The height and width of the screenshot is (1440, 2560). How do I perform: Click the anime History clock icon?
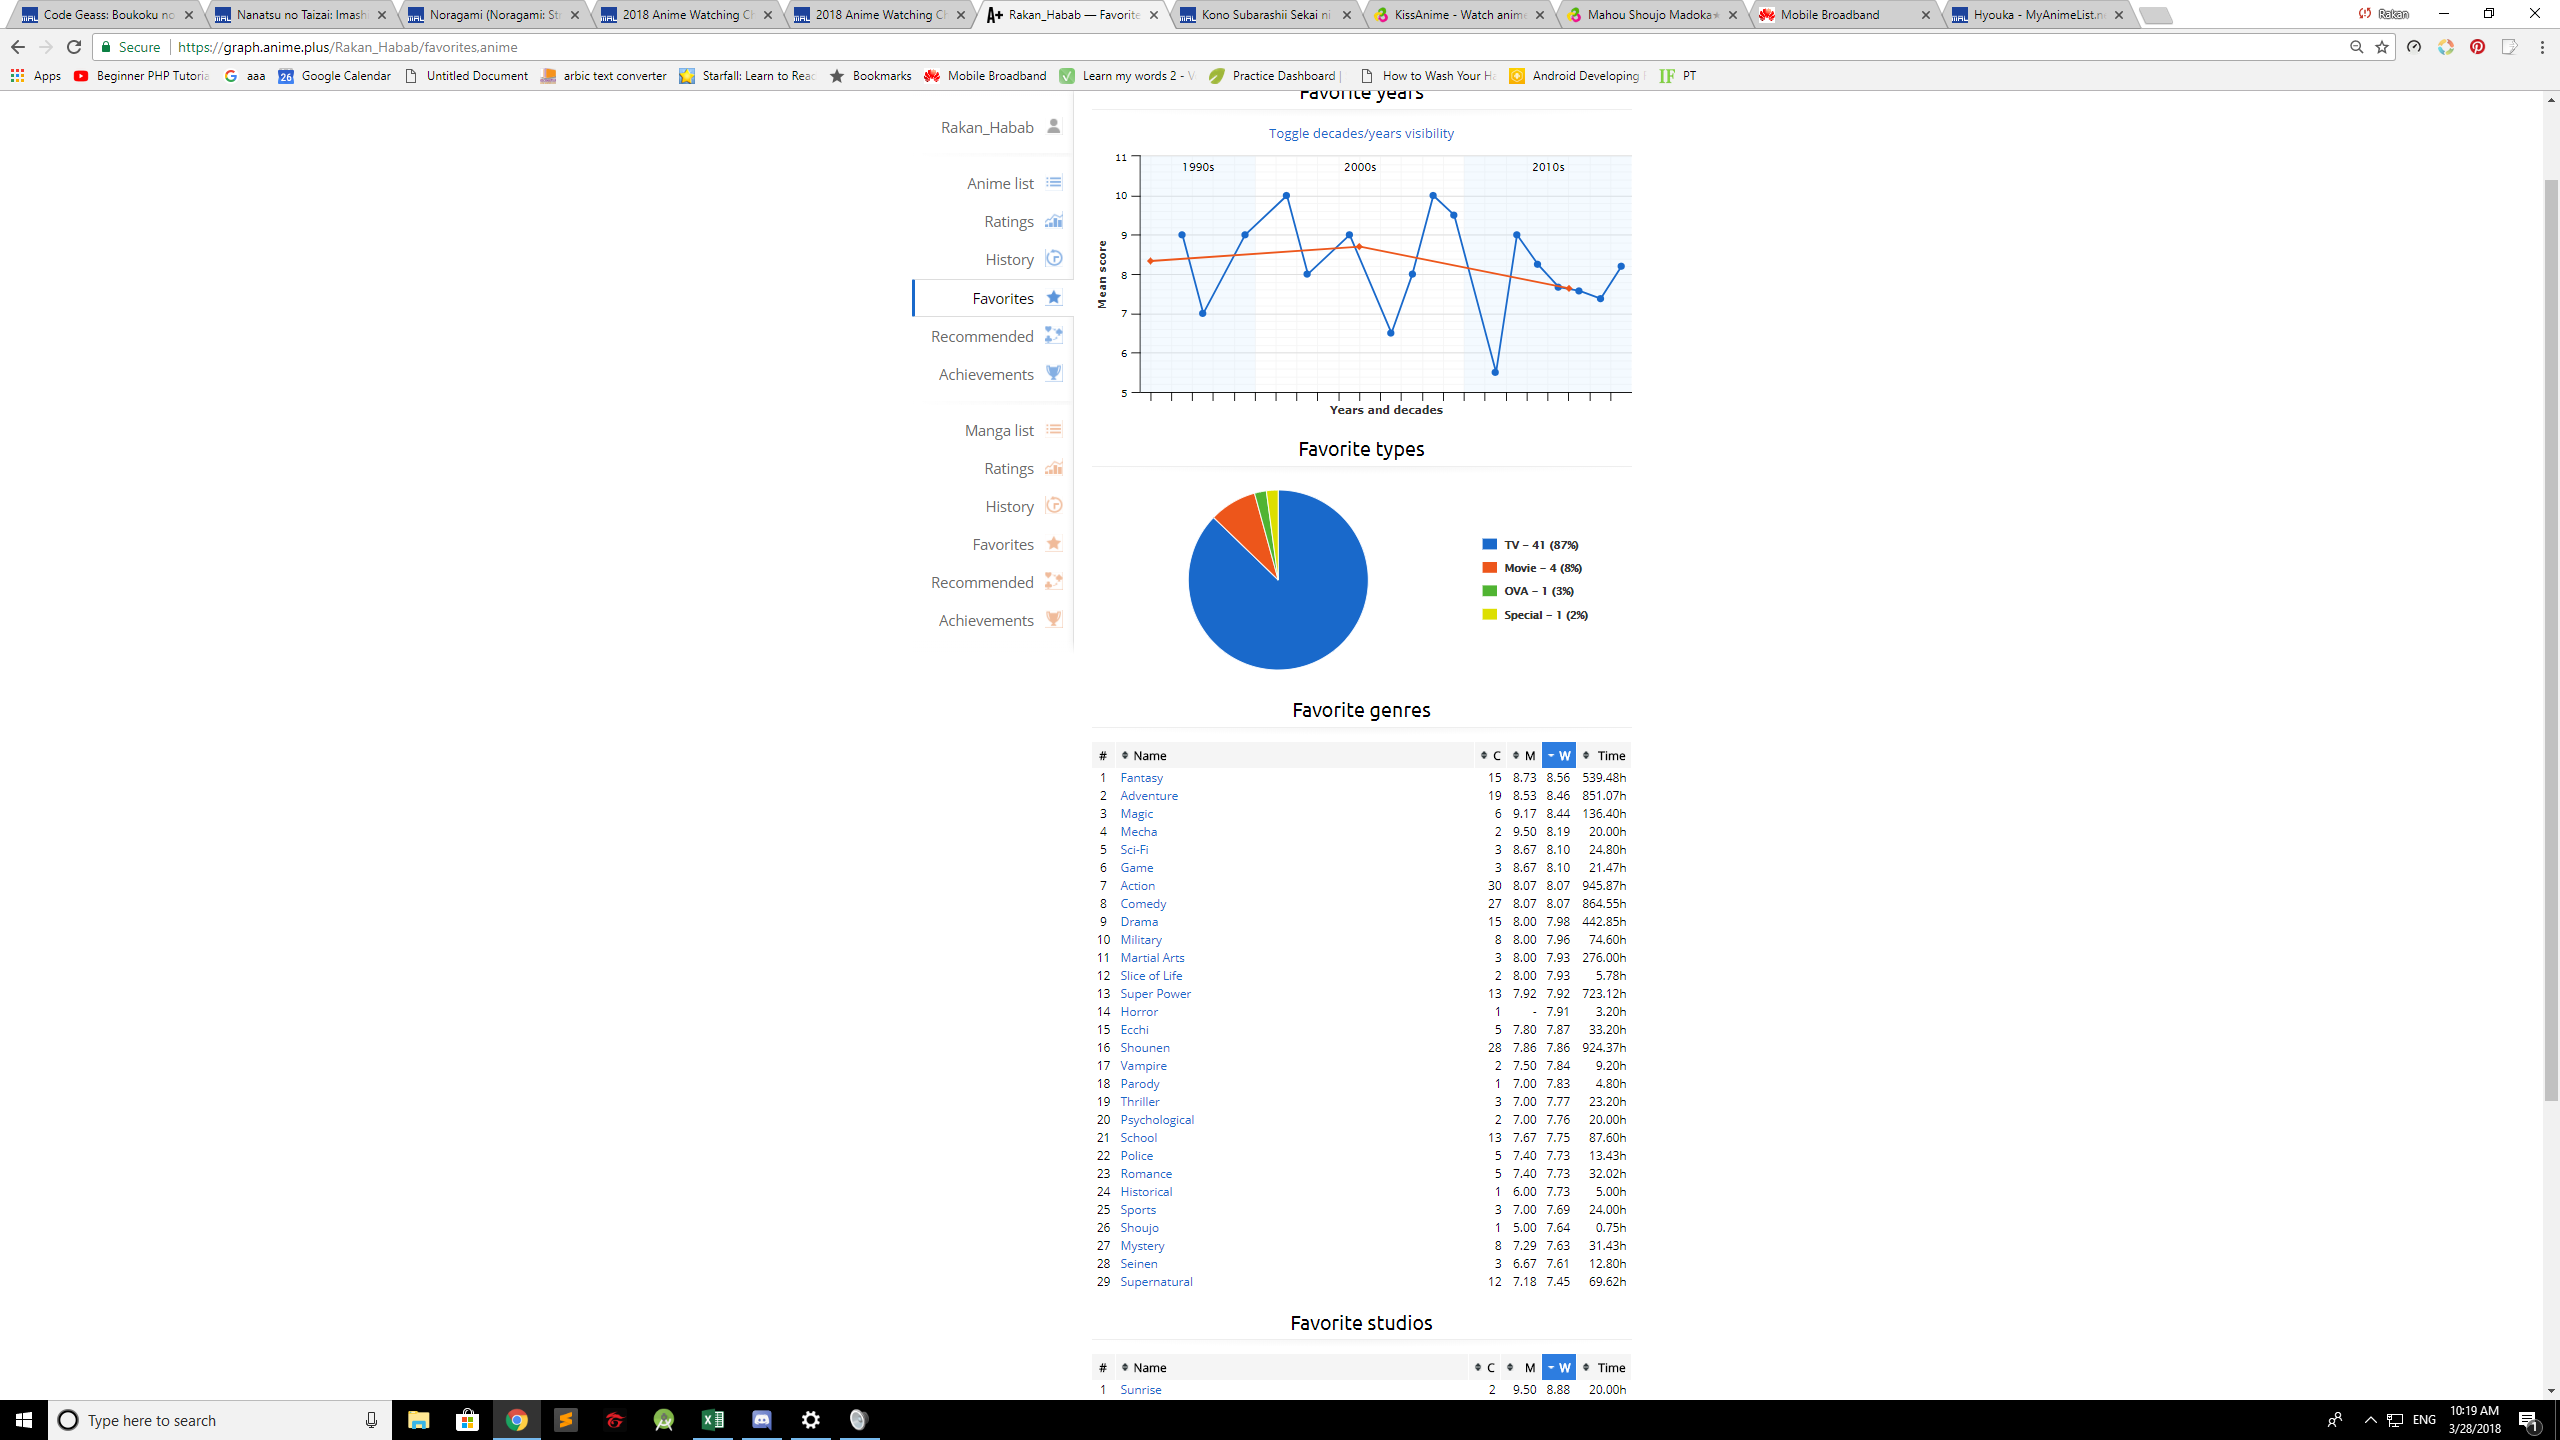coord(1053,259)
